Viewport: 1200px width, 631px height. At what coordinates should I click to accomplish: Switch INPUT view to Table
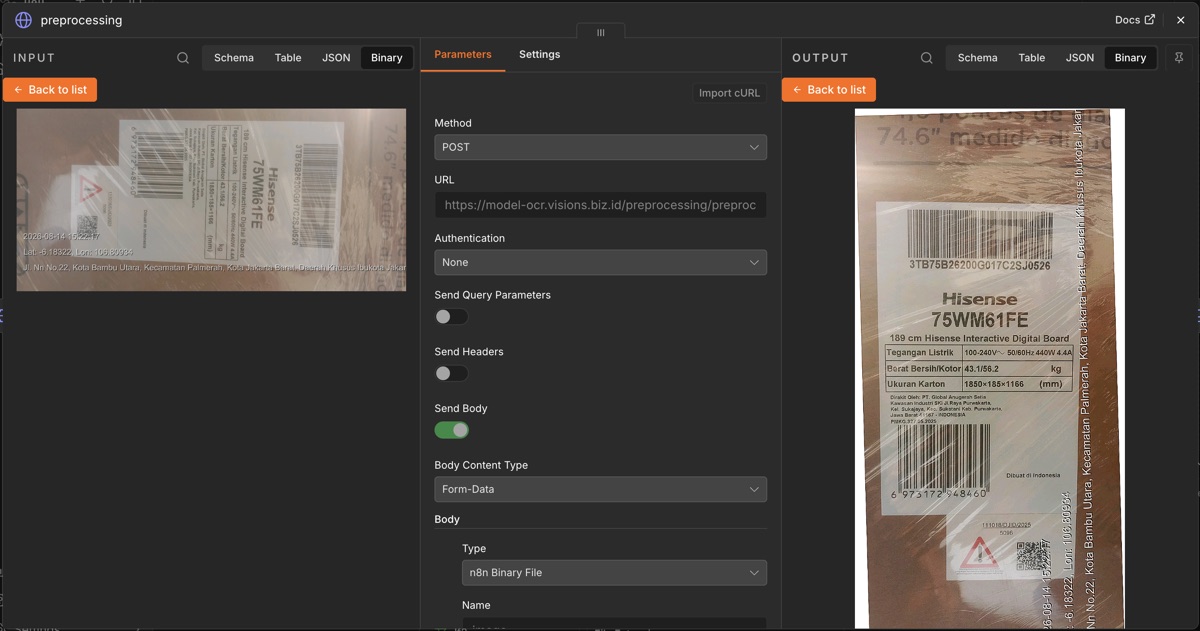(288, 58)
